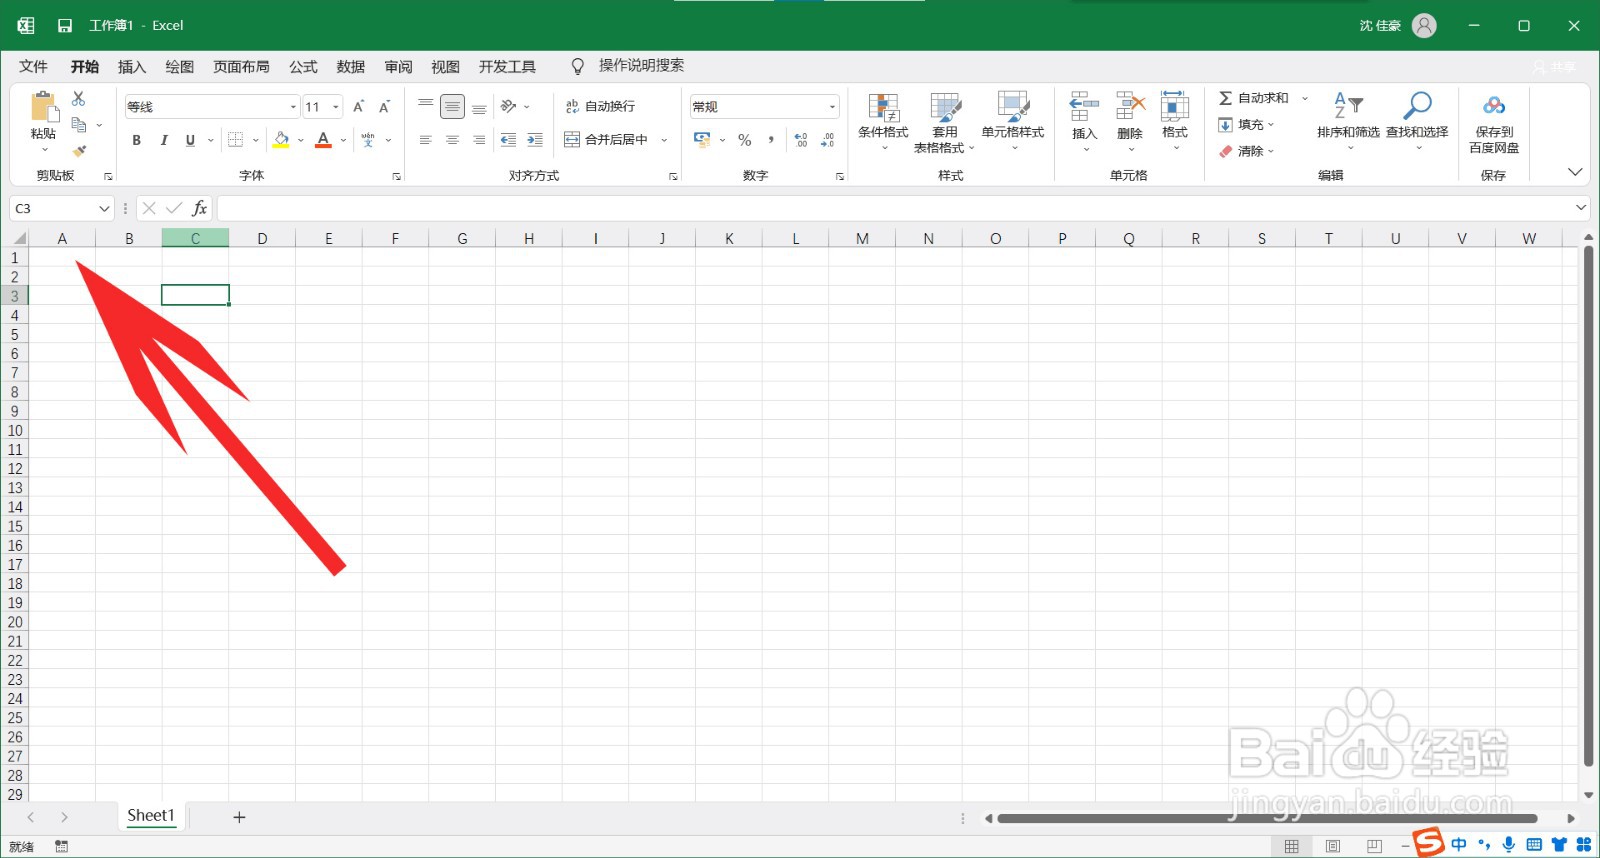Screen dimensions: 1600x858
Task: Increase decimal places
Action: [x=801, y=140]
